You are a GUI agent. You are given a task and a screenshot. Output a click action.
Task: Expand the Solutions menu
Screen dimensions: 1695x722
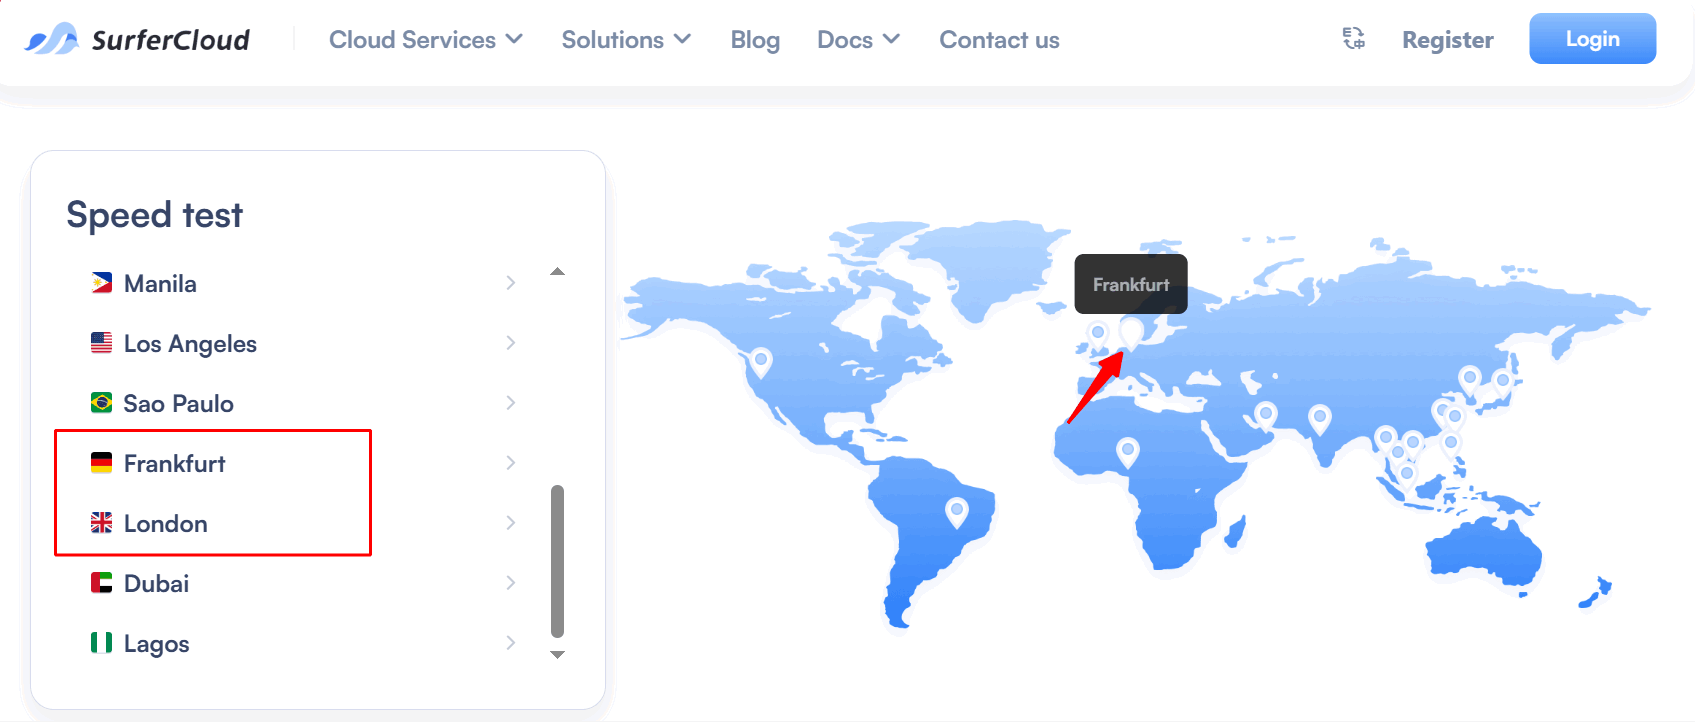(x=626, y=40)
